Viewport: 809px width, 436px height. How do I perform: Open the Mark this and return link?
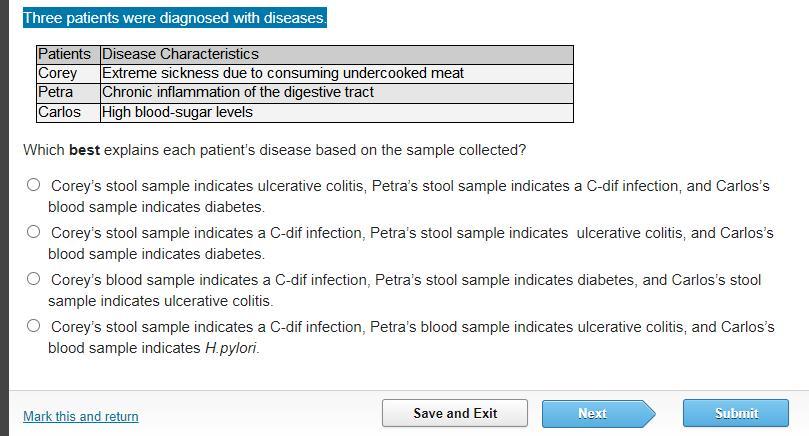pyautogui.click(x=81, y=416)
